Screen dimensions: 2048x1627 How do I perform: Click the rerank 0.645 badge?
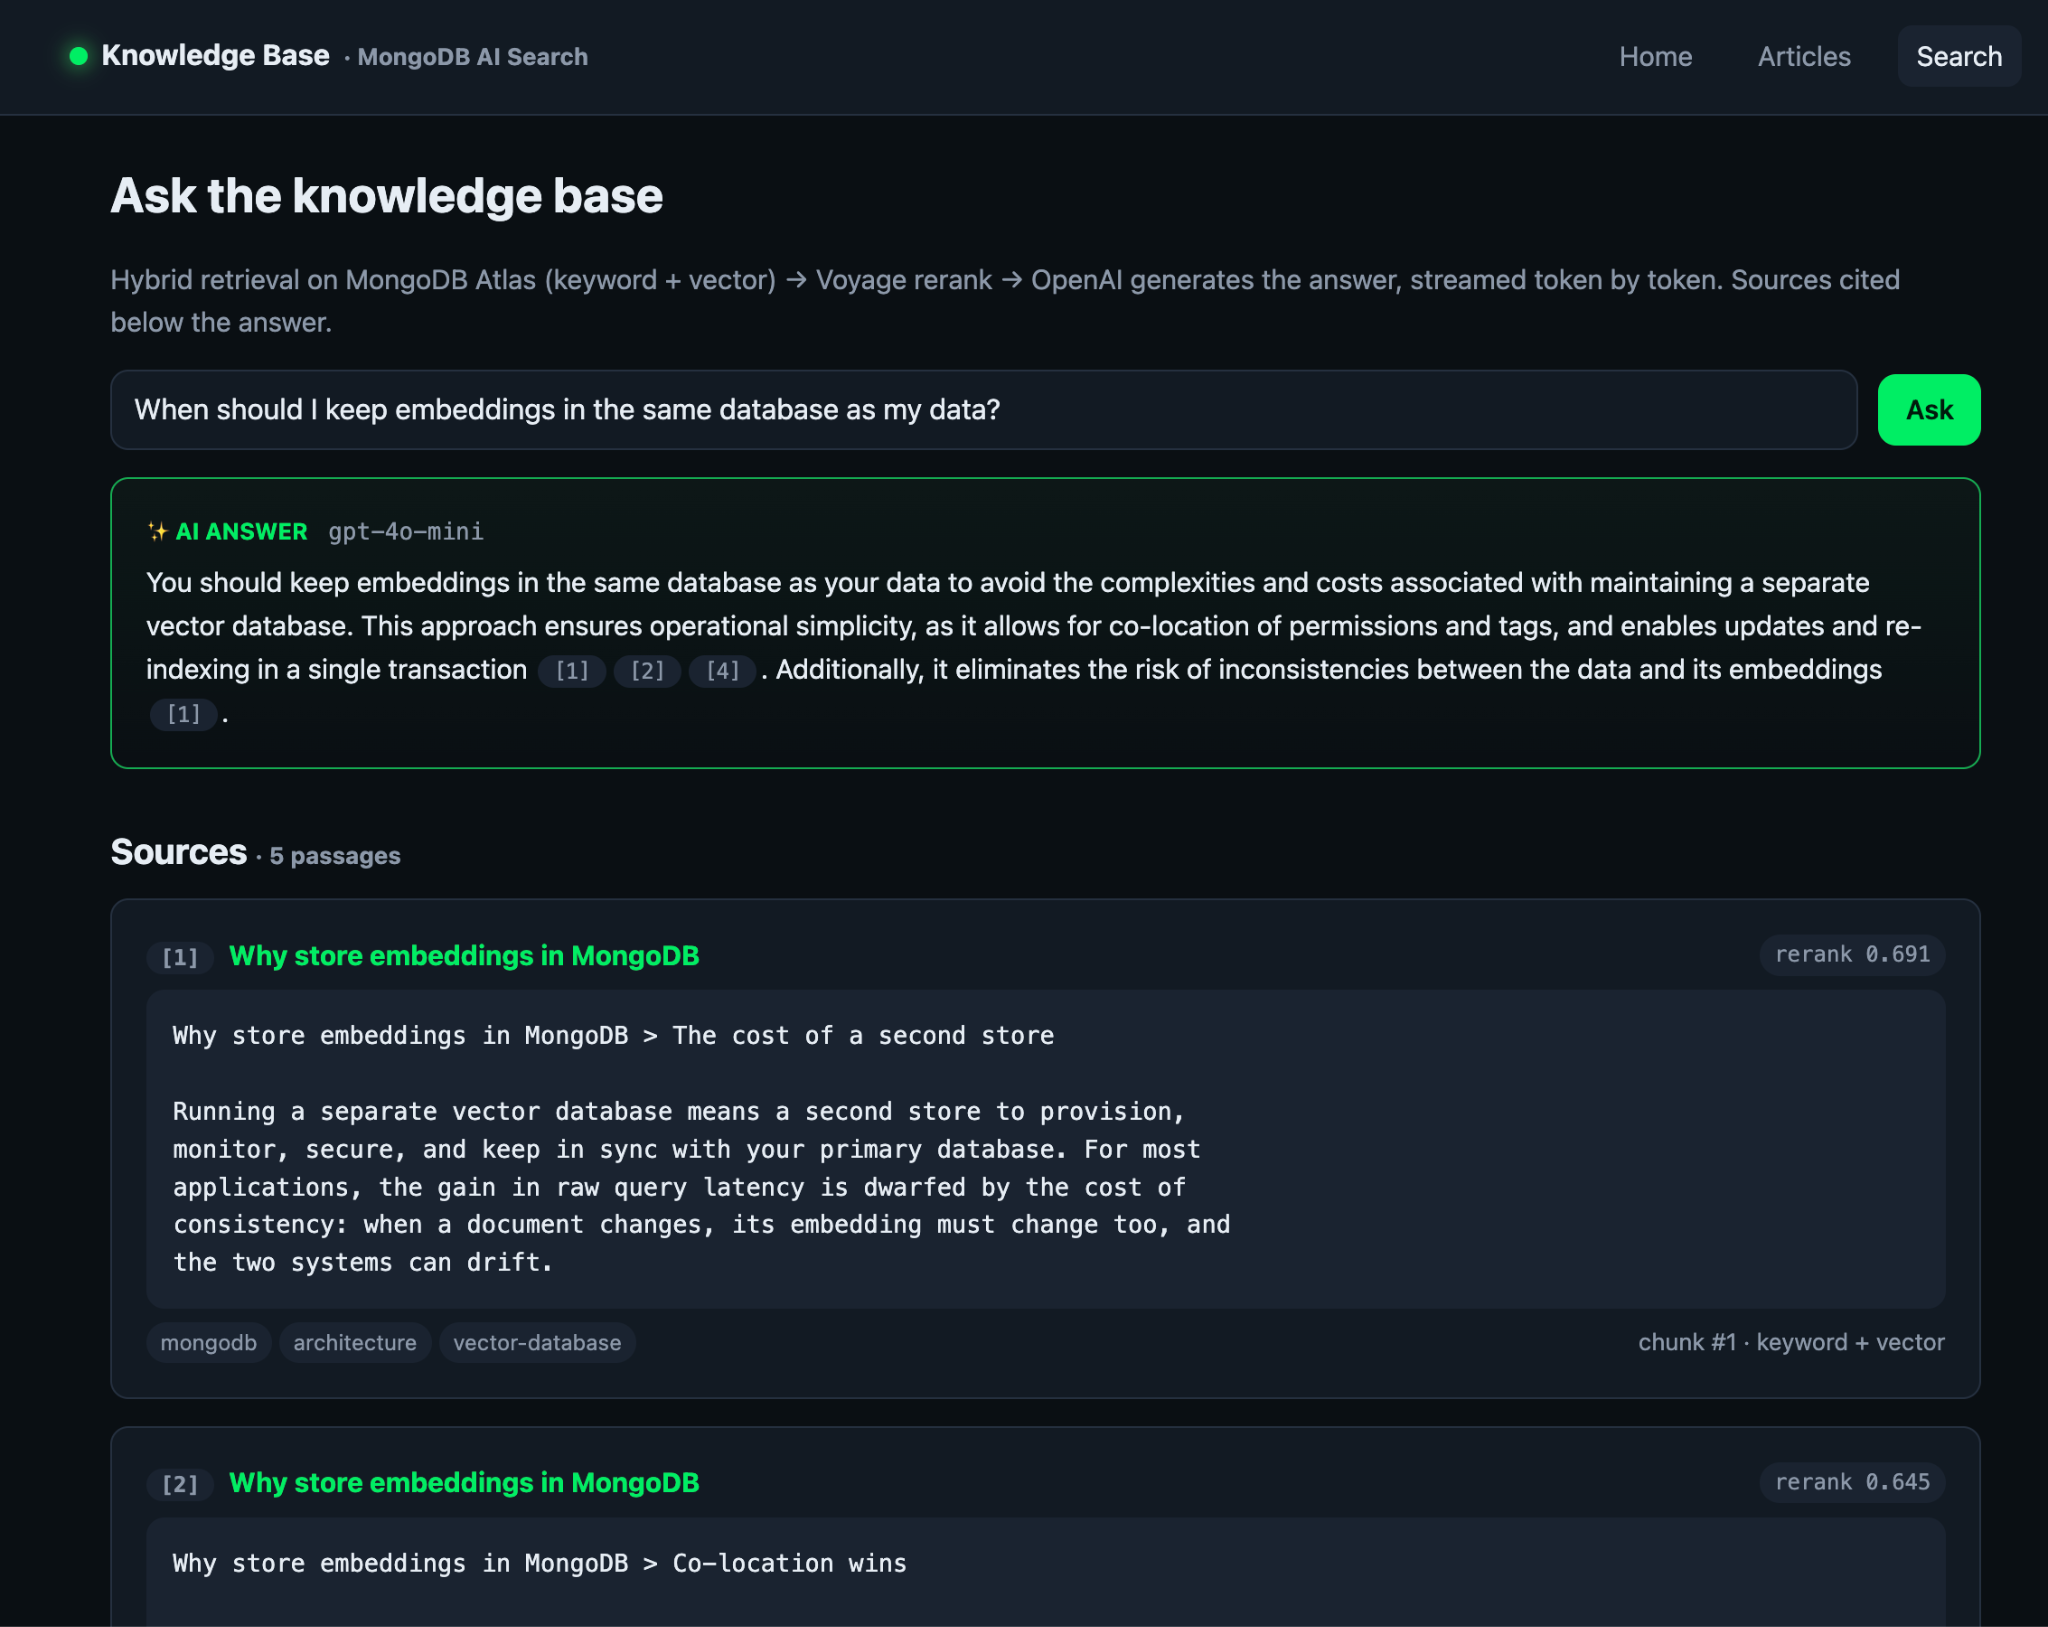[1852, 1482]
